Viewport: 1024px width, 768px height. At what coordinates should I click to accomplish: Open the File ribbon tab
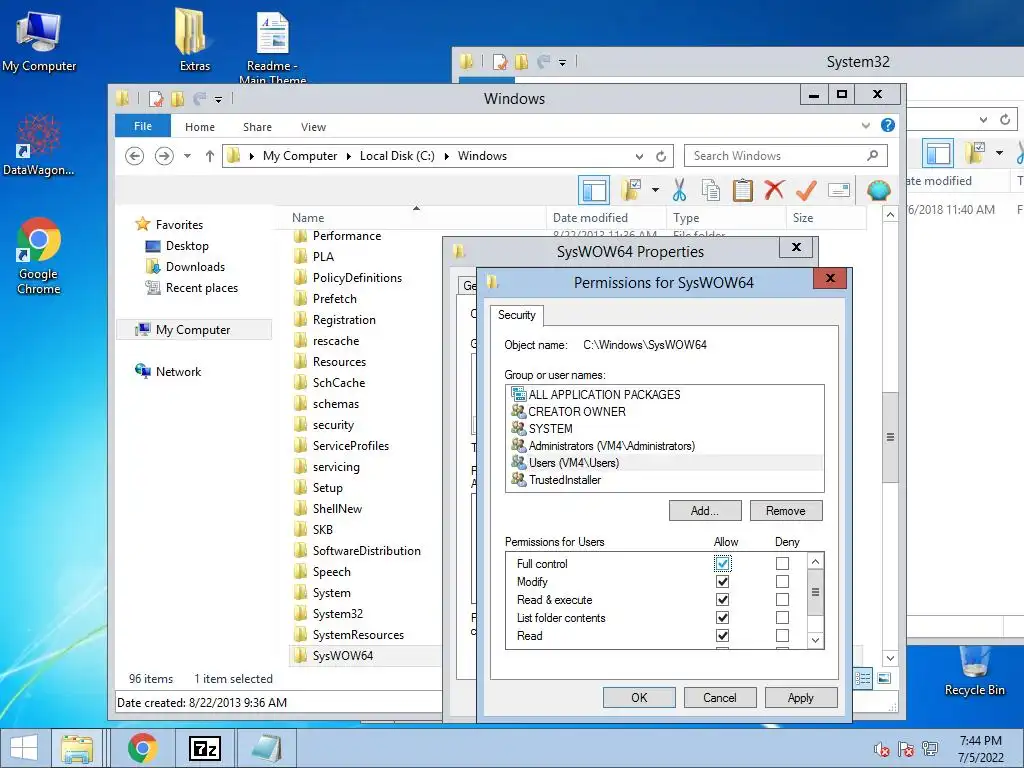point(143,126)
